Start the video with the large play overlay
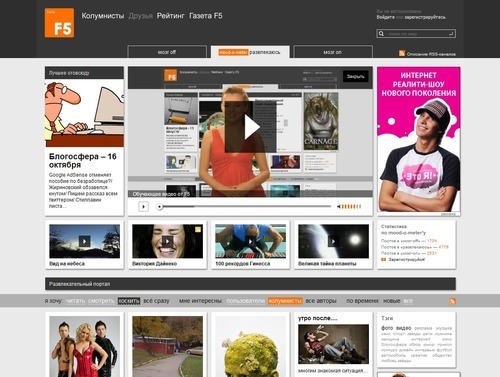The image size is (500, 377). (x=251, y=127)
